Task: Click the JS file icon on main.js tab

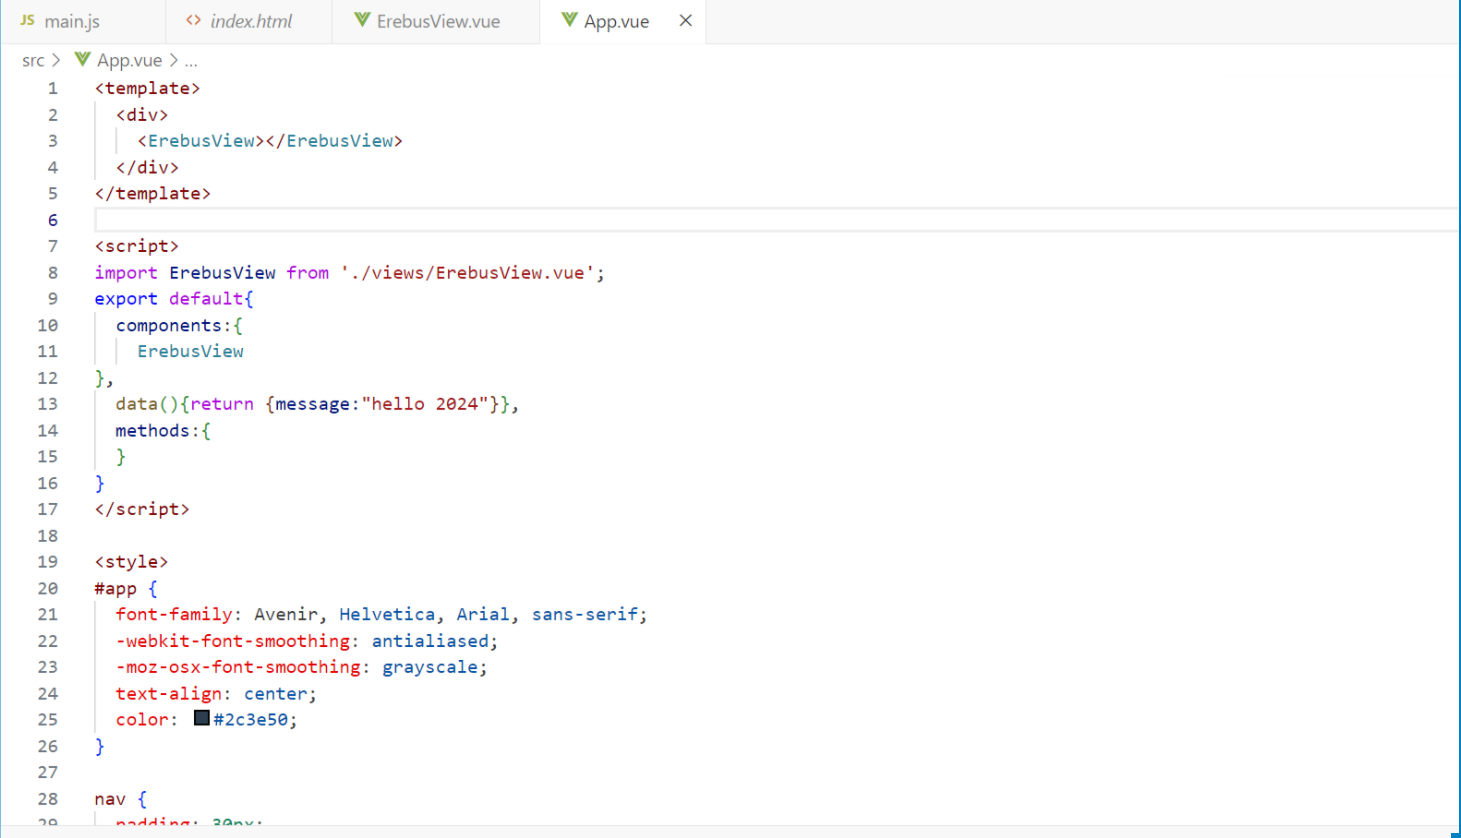Action: click(27, 20)
